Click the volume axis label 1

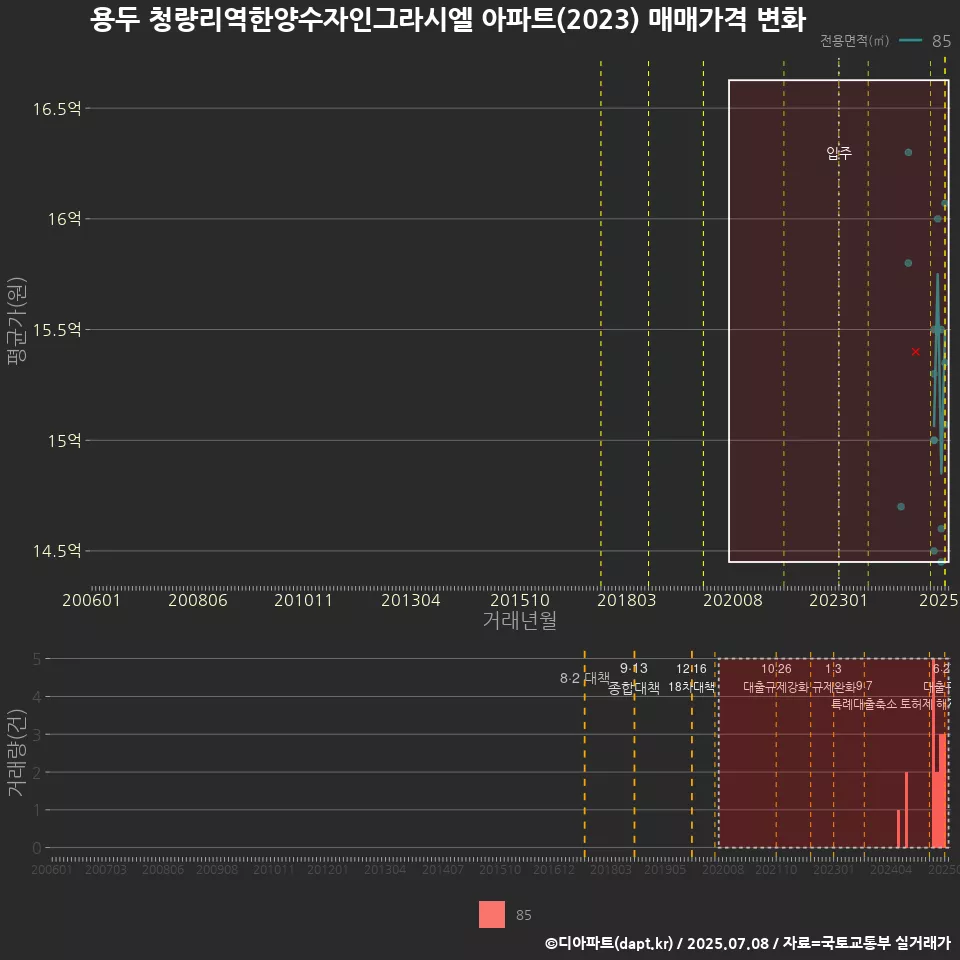[37, 810]
